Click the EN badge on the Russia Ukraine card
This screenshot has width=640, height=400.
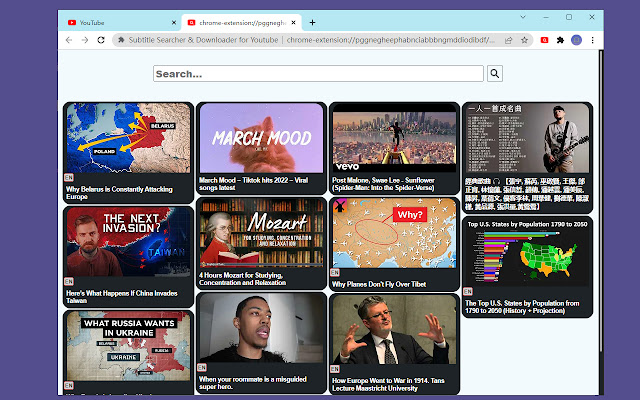pyautogui.click(x=69, y=386)
